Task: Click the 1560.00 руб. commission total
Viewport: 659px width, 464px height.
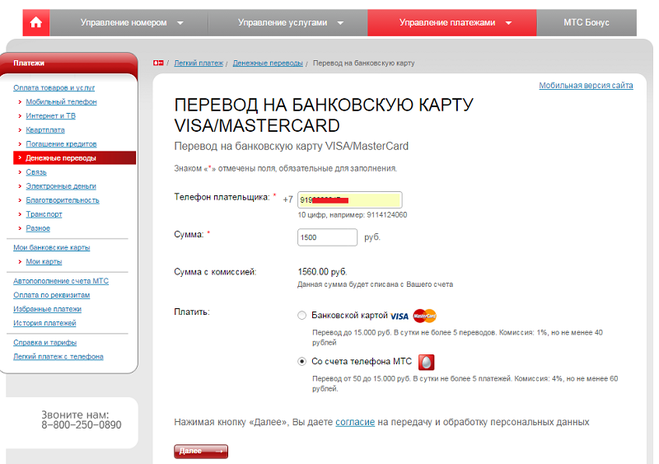Action: click(x=322, y=272)
